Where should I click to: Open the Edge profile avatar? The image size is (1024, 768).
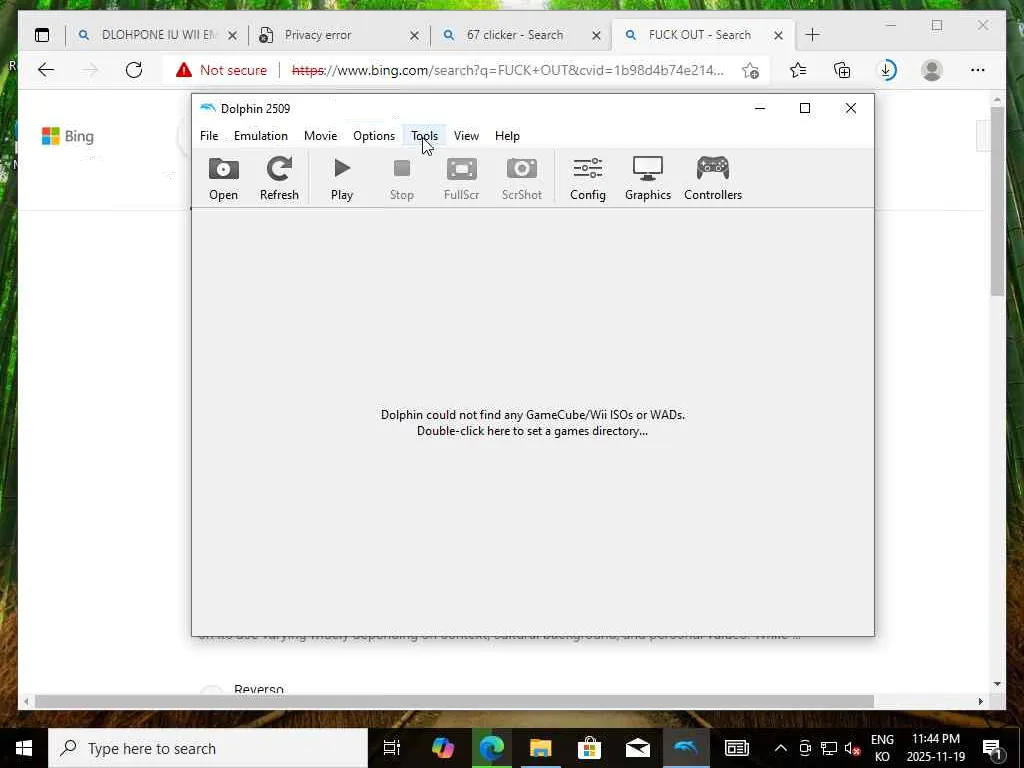pyautogui.click(x=932, y=70)
